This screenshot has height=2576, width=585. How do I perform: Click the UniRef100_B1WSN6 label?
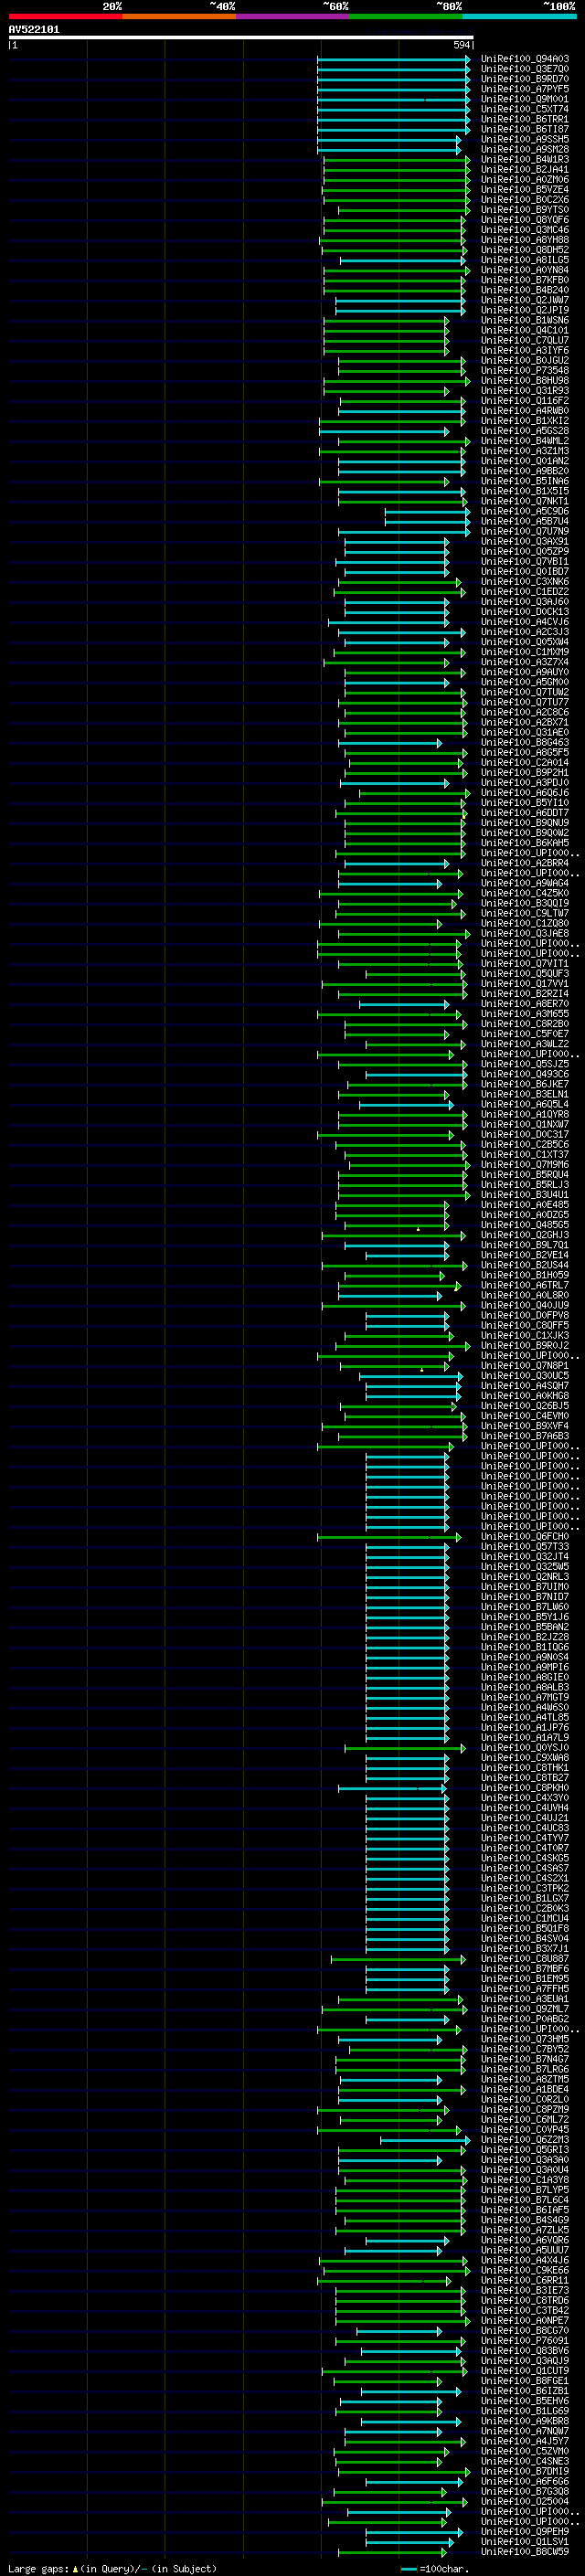point(525,320)
